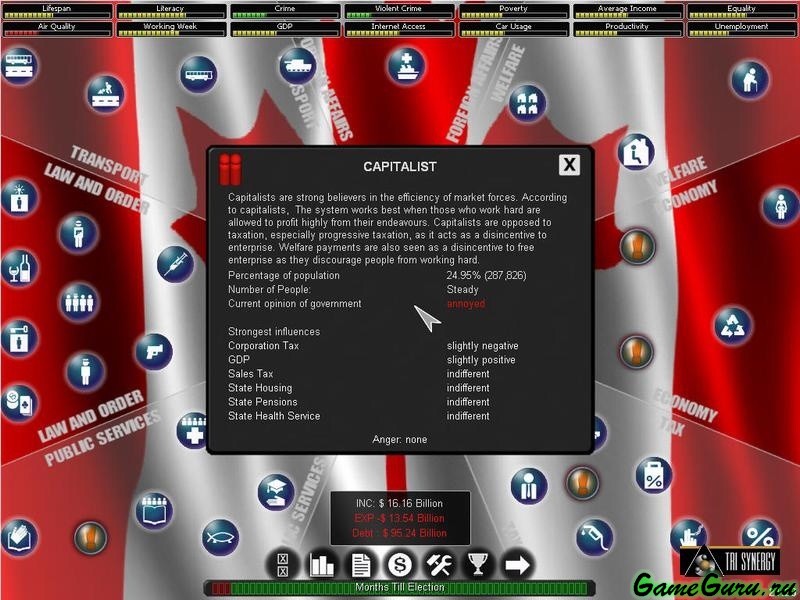Click the GDP indicator bar at top
This screenshot has width=800, height=600.
tap(285, 29)
